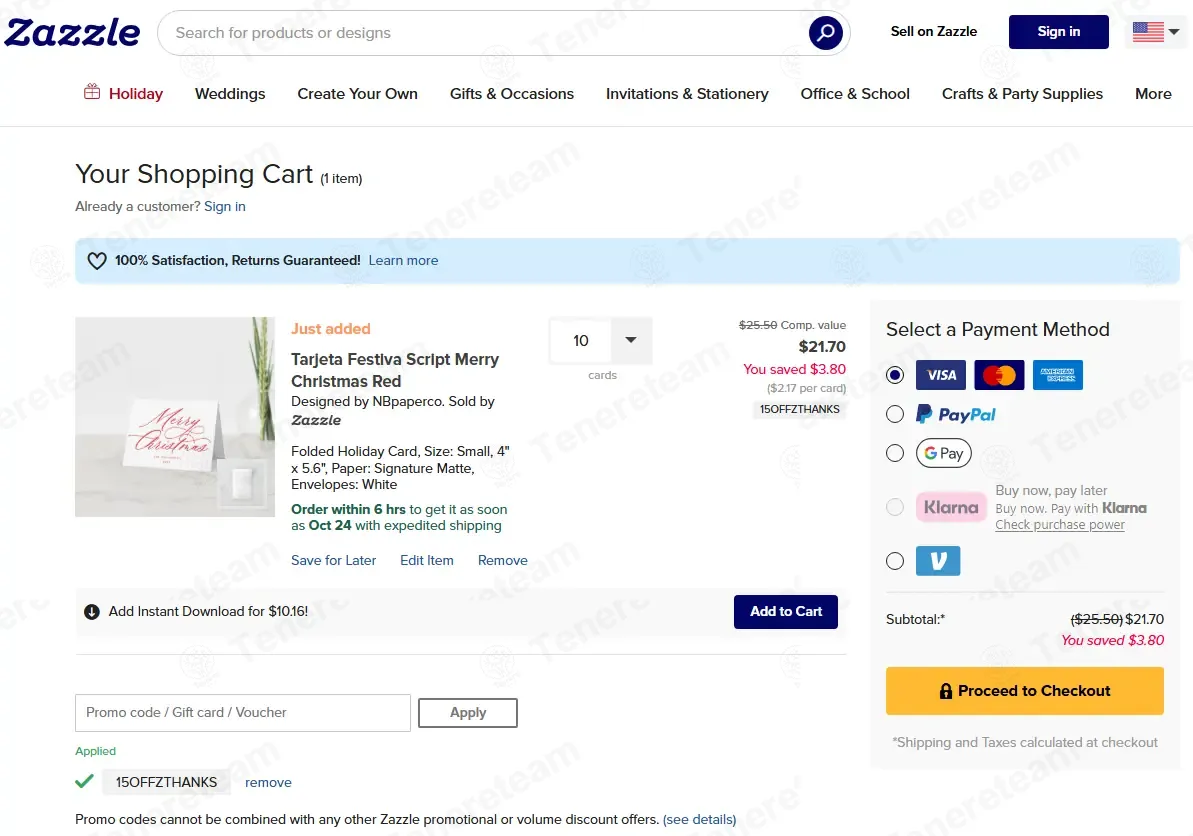Click the Visa card icon
Viewport: 1193px width, 836px height.
pos(941,375)
